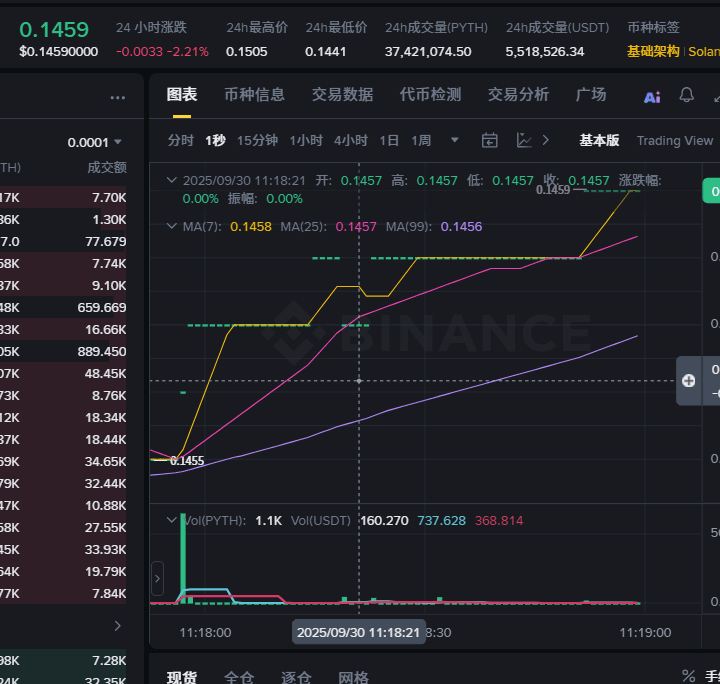Select the 15分钟 interval
The width and height of the screenshot is (720, 684).
(x=257, y=141)
